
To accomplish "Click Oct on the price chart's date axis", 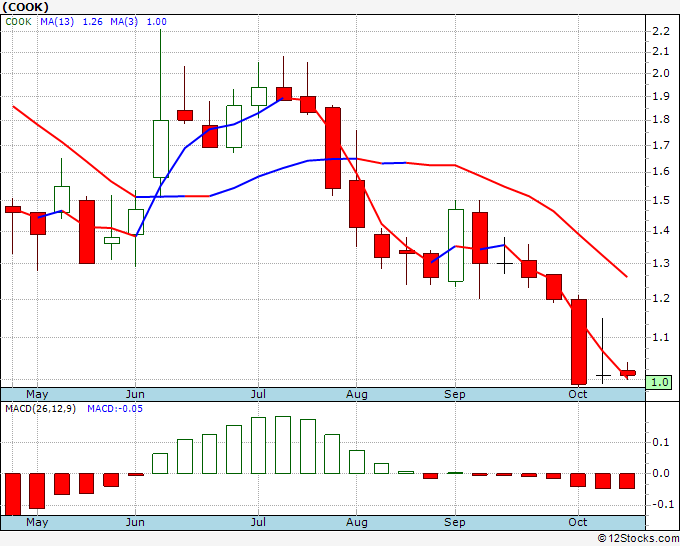I will point(578,394).
